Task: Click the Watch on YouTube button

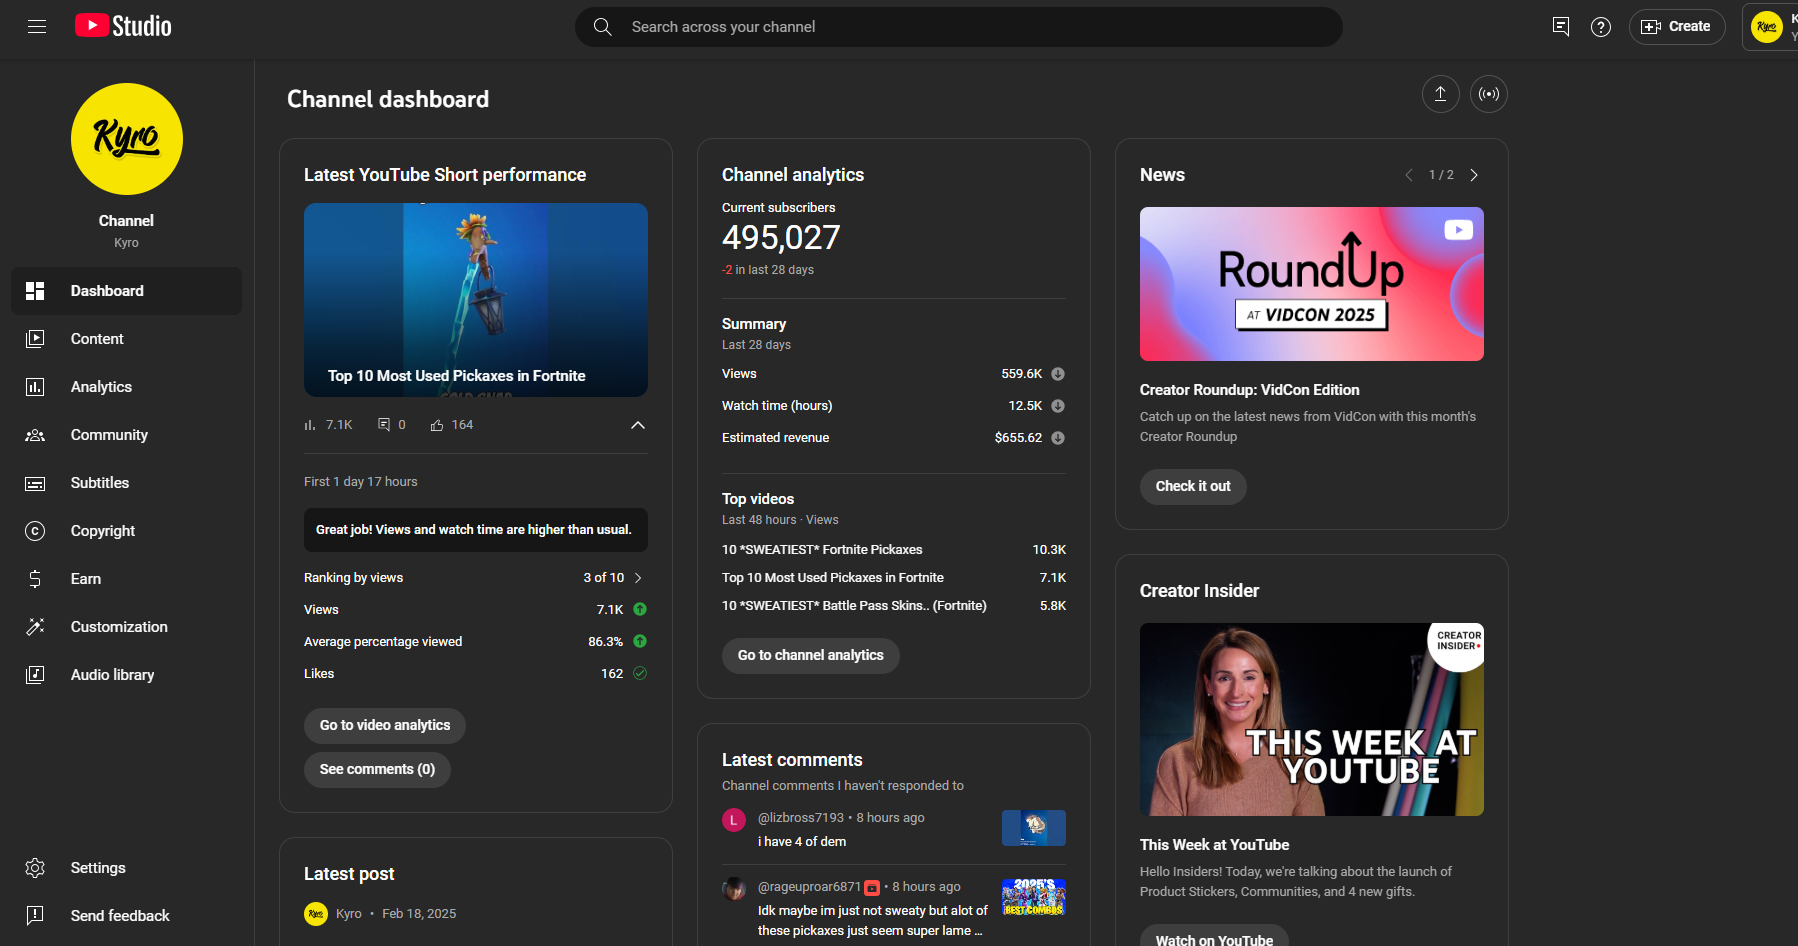Action: pos(1214,937)
